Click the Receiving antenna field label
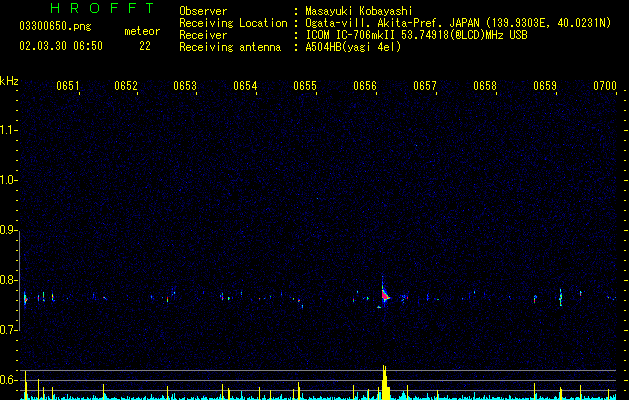The width and height of the screenshot is (629, 400). pyautogui.click(x=230, y=47)
